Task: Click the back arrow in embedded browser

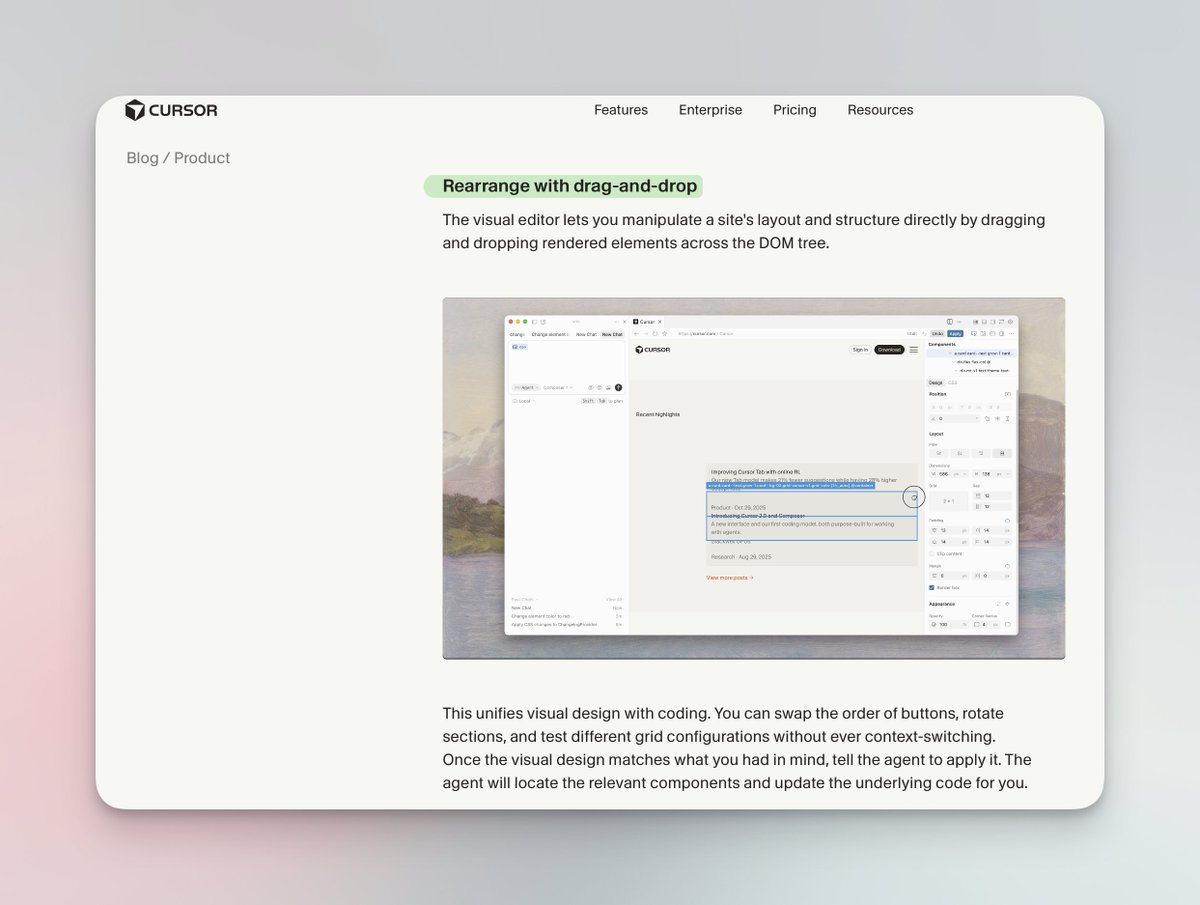Action: point(636,334)
